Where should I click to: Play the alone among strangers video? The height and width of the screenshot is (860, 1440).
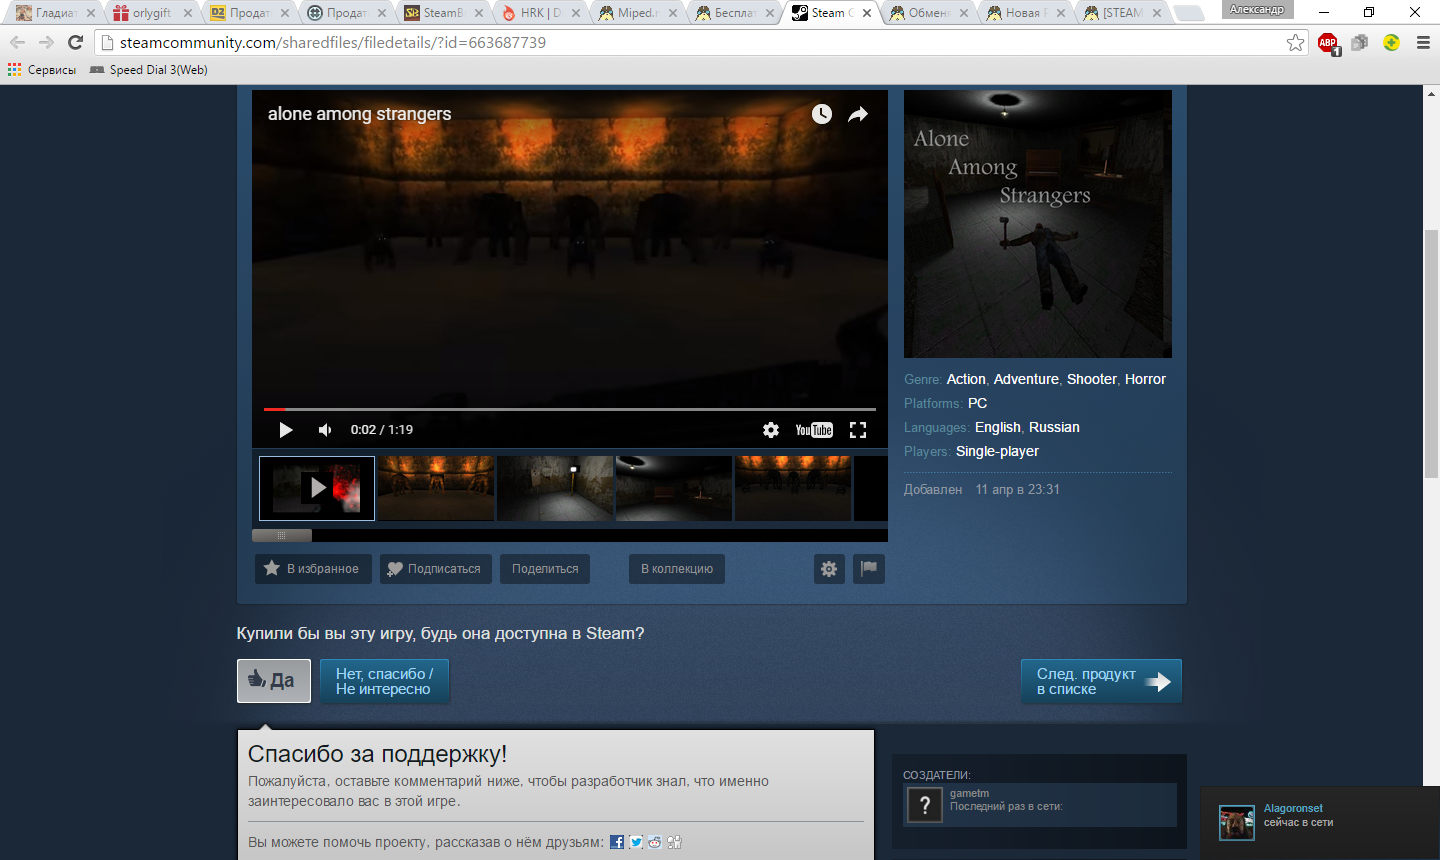click(286, 430)
